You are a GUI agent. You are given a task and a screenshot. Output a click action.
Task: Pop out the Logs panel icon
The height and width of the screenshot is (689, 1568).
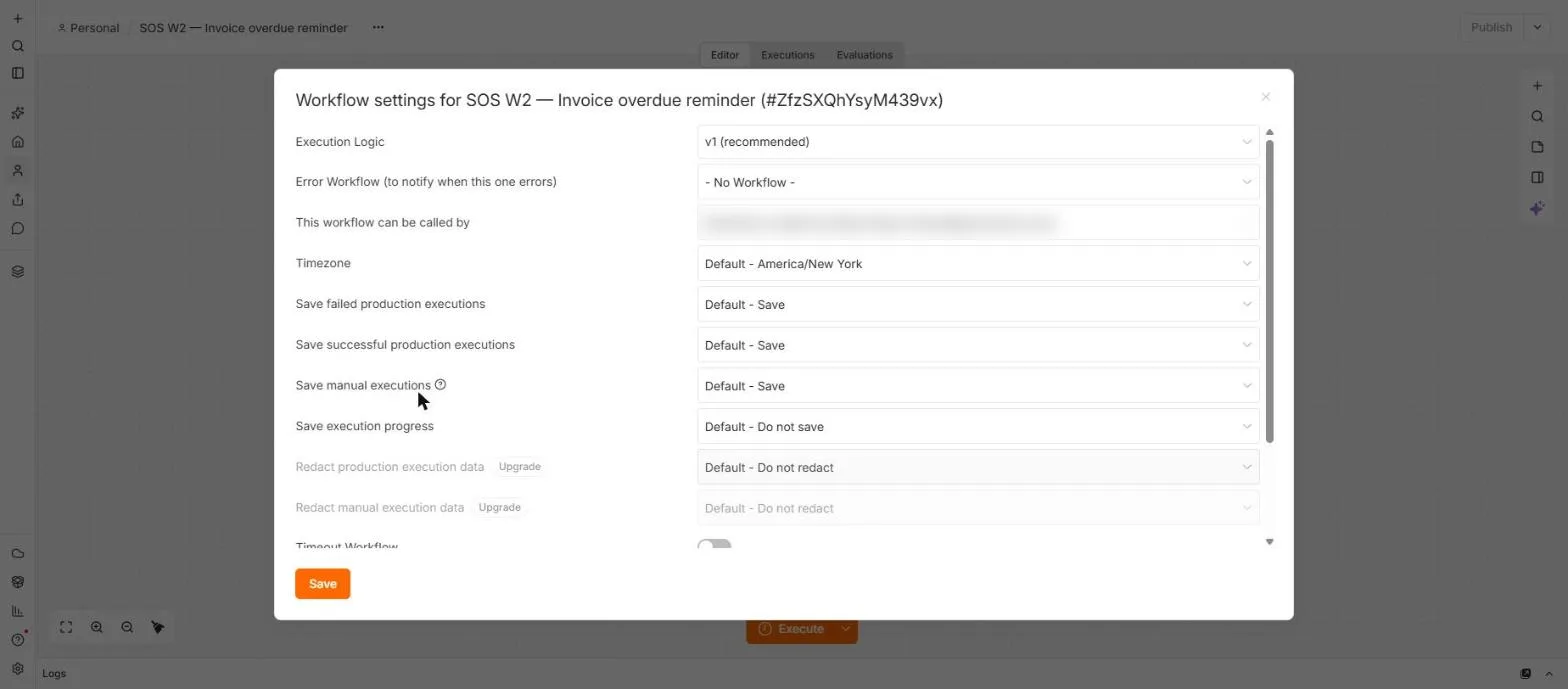tap(1526, 673)
